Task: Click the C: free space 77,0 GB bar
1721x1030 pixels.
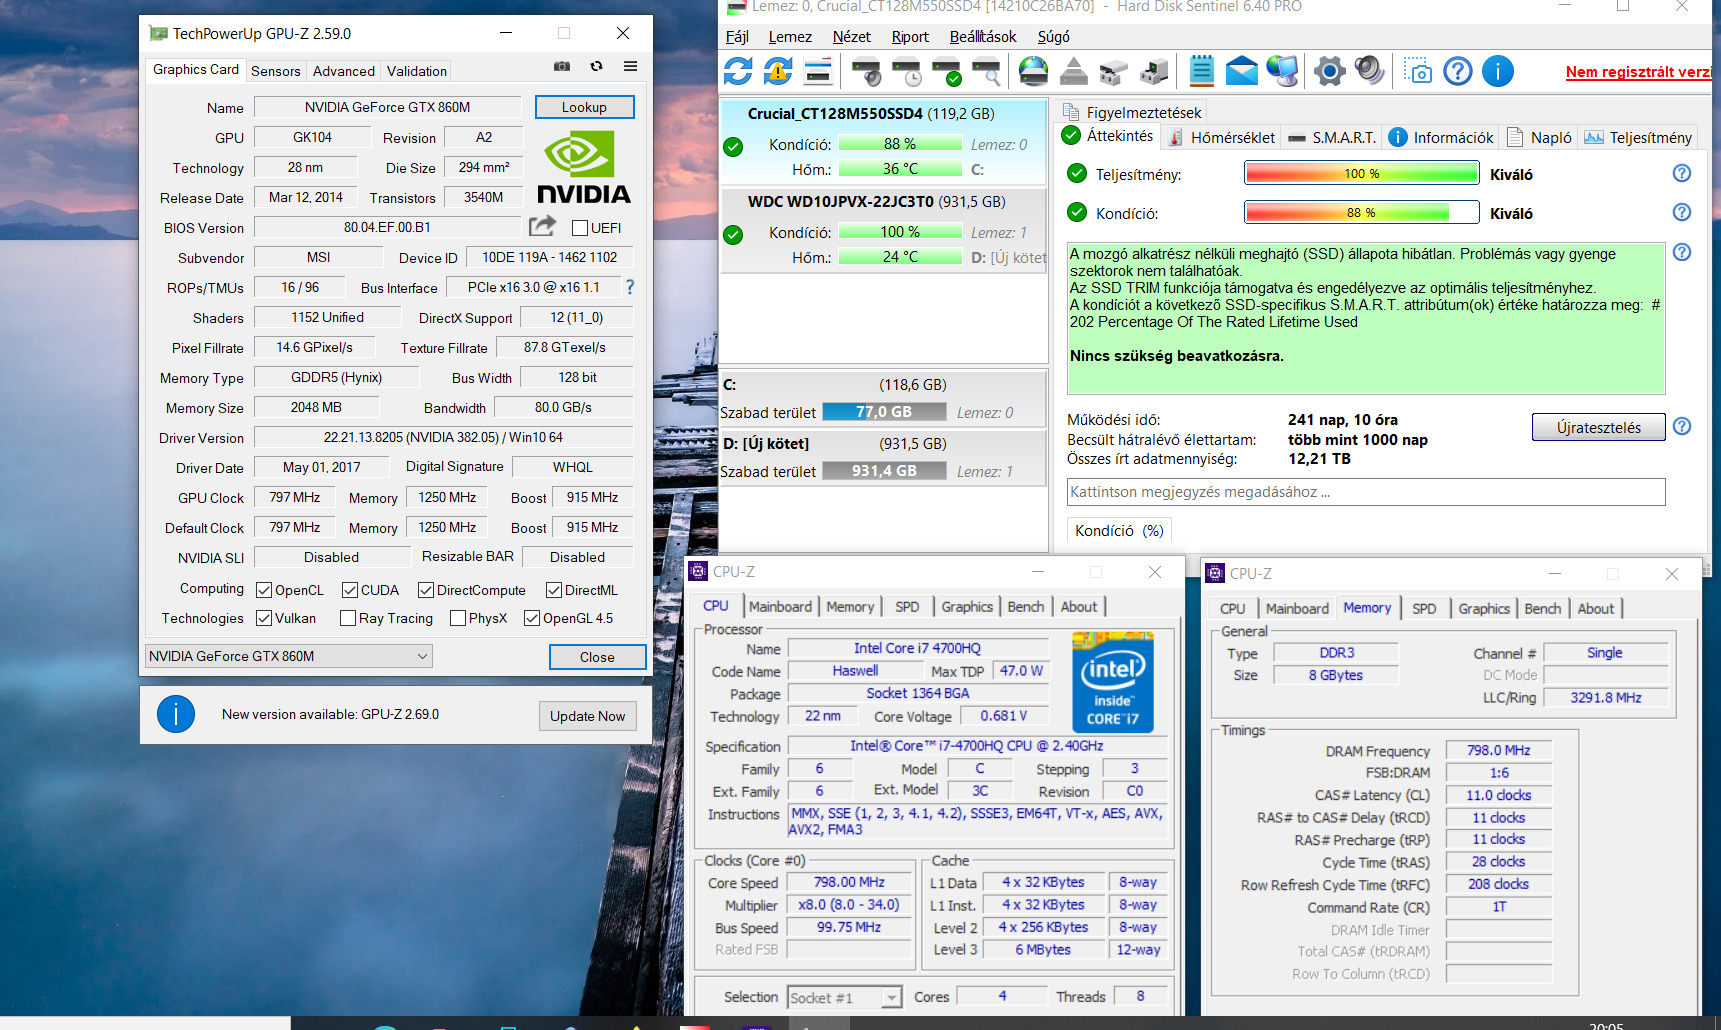Action: pyautogui.click(x=884, y=412)
